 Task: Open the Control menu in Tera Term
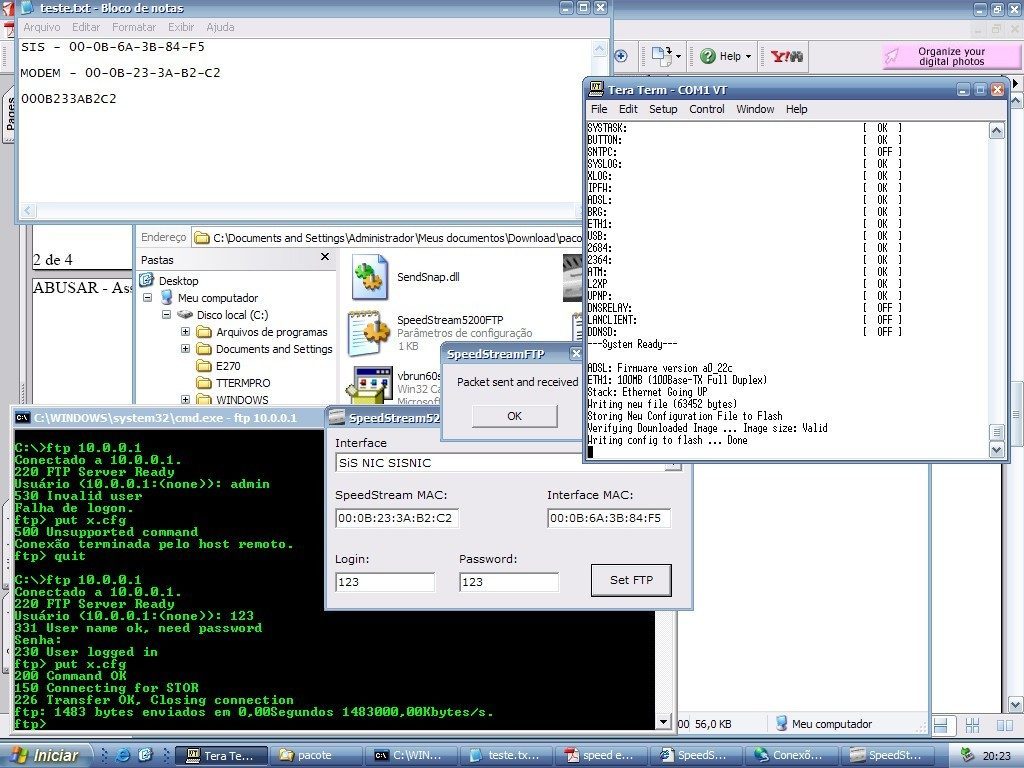click(707, 109)
